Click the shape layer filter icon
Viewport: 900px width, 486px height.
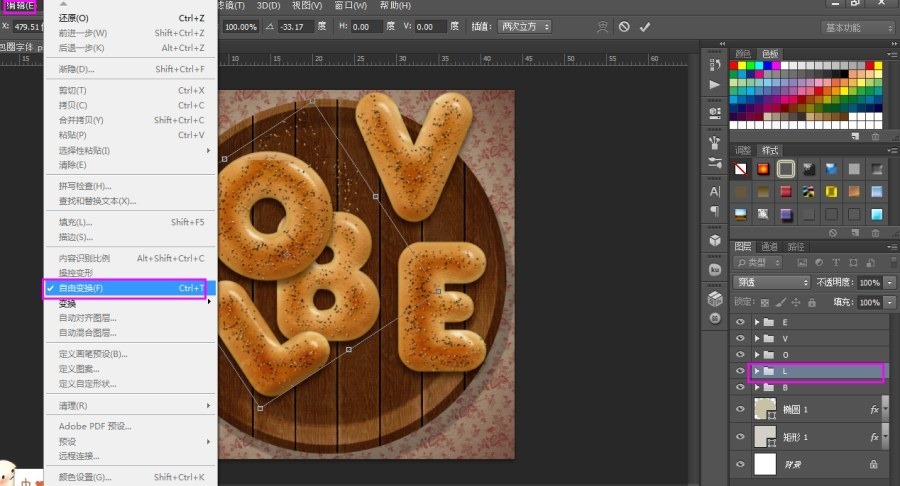(x=853, y=263)
